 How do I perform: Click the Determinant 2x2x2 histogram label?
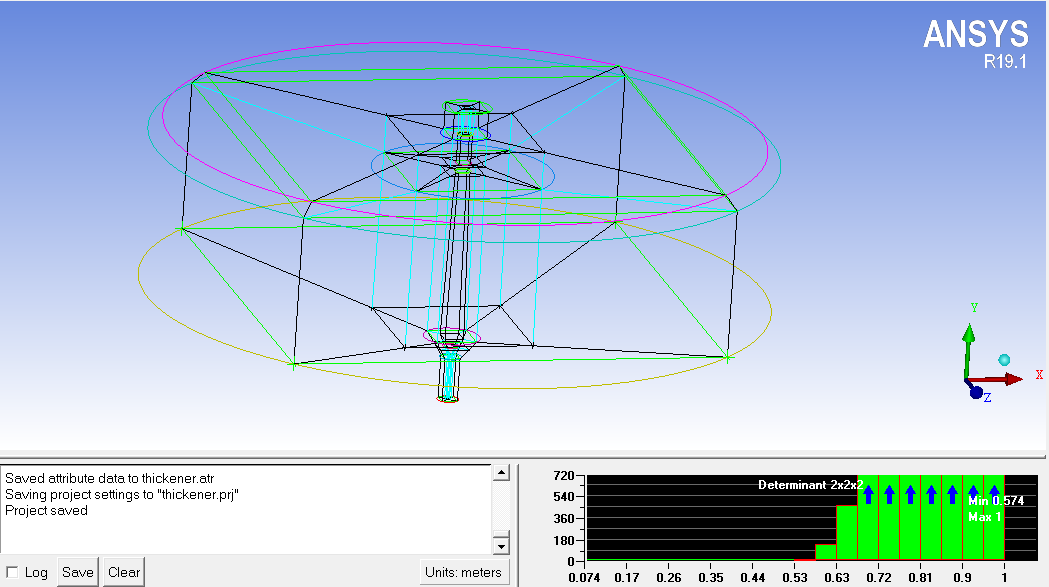click(810, 485)
